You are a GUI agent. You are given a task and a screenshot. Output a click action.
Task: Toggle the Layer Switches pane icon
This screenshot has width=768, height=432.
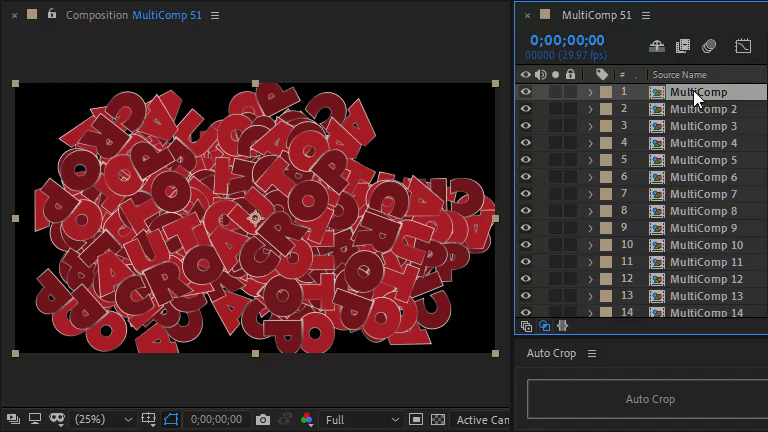527,326
